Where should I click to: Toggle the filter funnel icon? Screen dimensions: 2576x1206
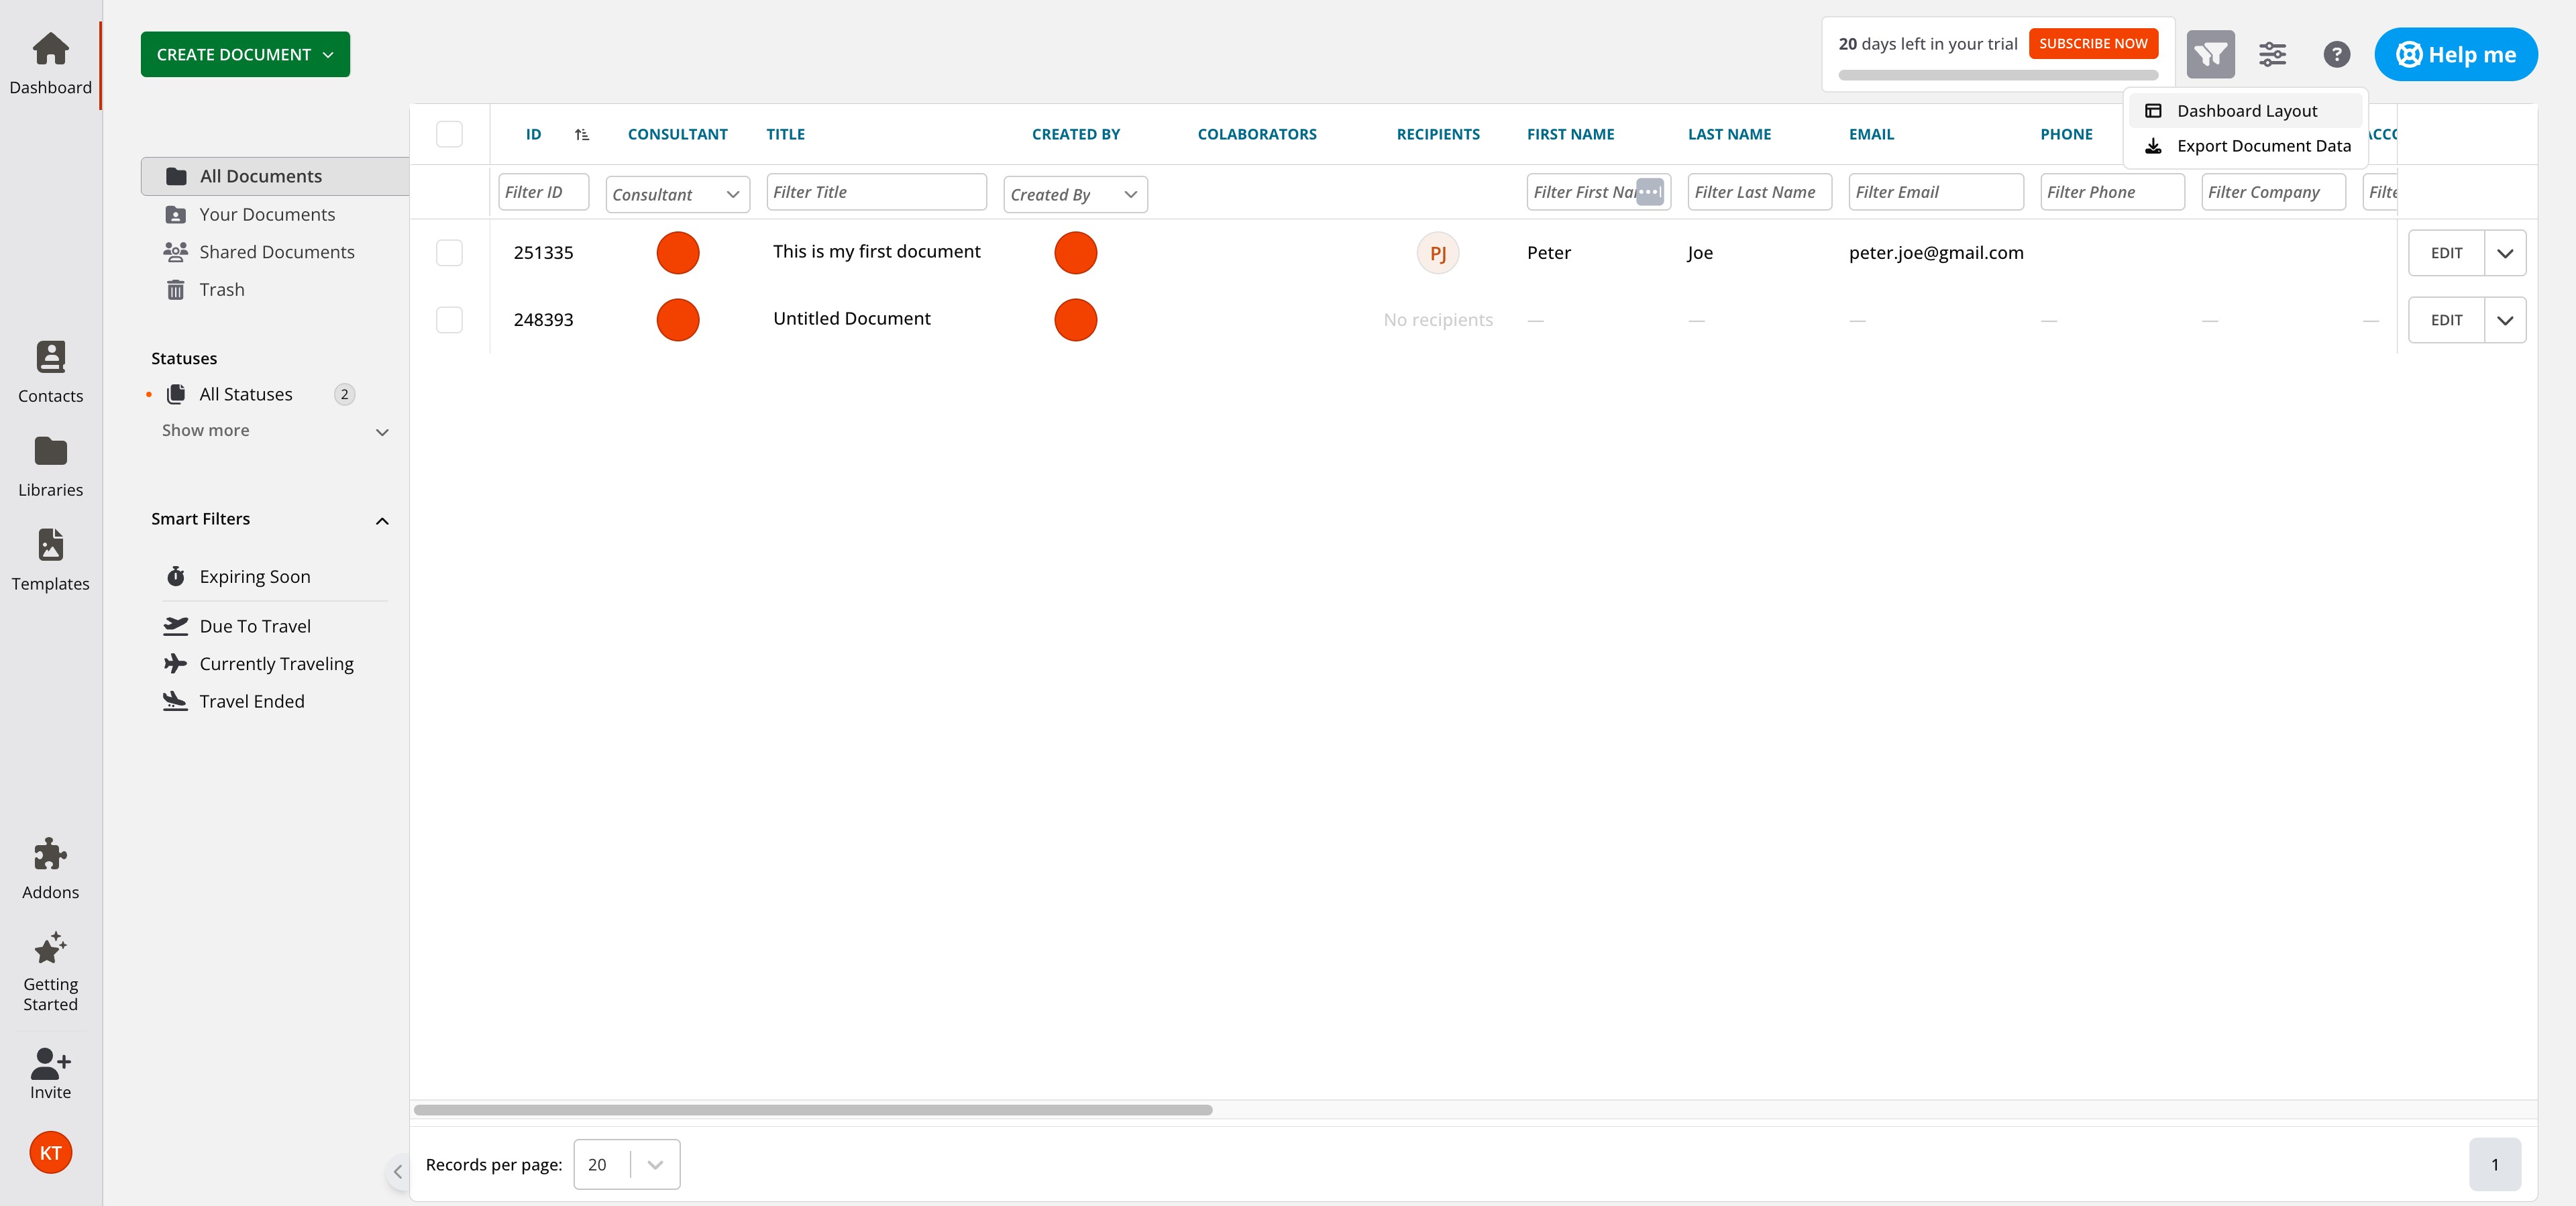pyautogui.click(x=2210, y=54)
